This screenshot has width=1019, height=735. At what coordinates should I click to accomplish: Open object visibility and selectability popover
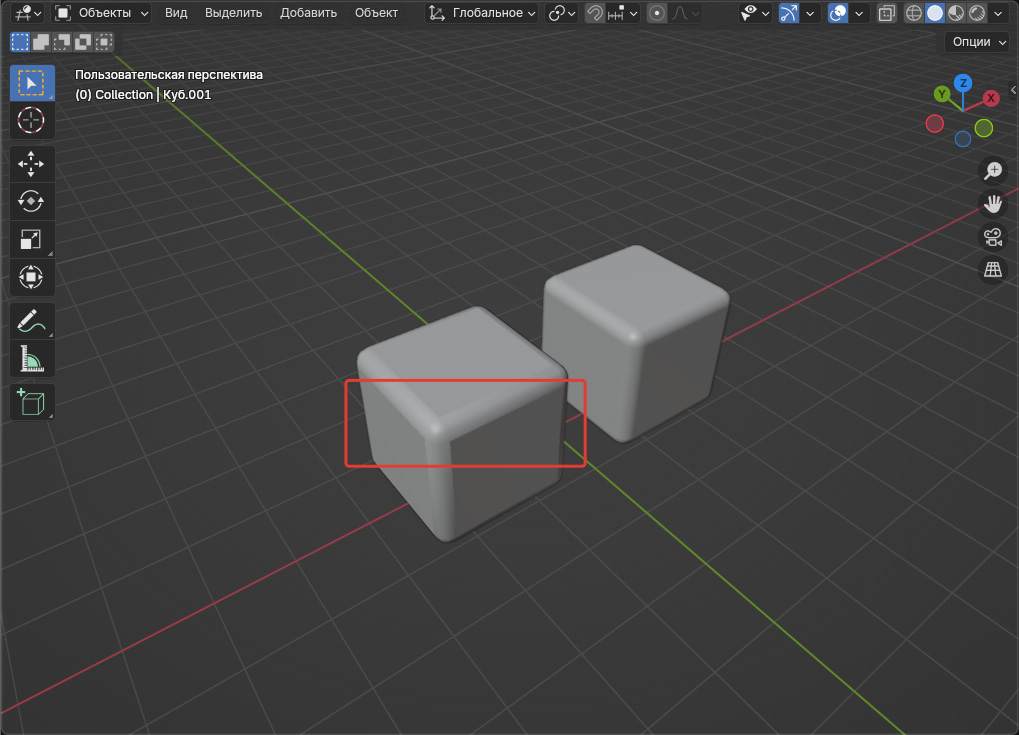coord(755,12)
